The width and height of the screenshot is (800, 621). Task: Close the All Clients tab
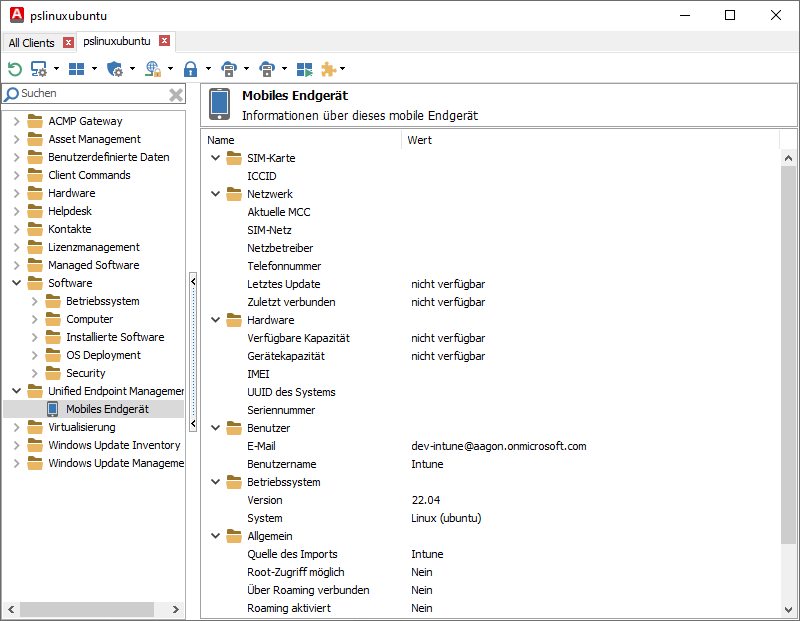click(66, 42)
